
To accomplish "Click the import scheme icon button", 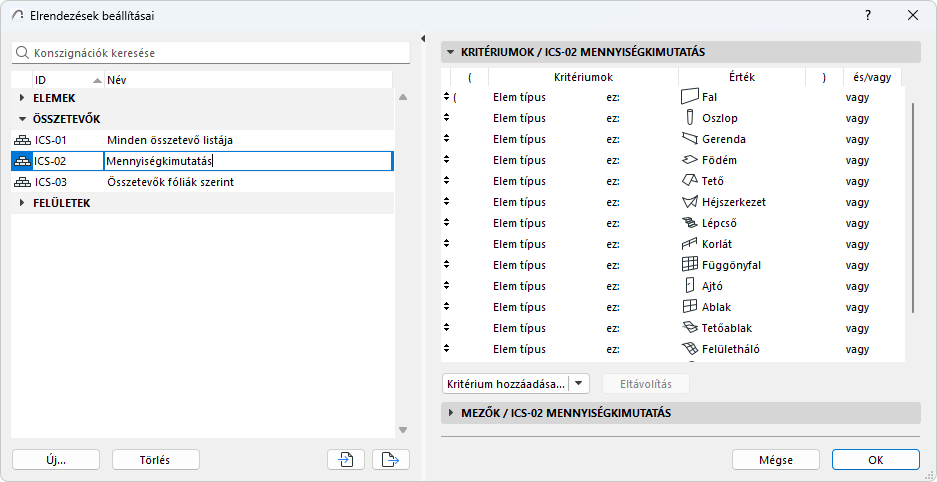I will point(345,460).
